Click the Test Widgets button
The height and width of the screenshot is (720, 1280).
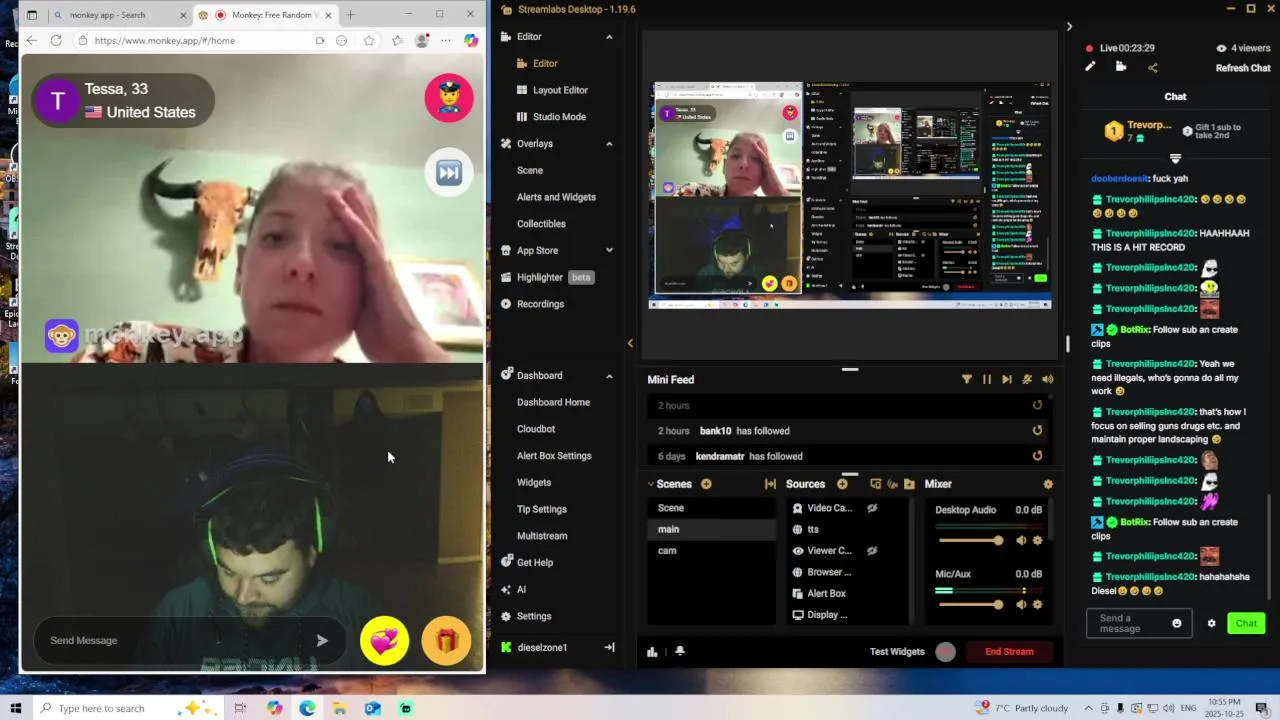[x=897, y=652]
